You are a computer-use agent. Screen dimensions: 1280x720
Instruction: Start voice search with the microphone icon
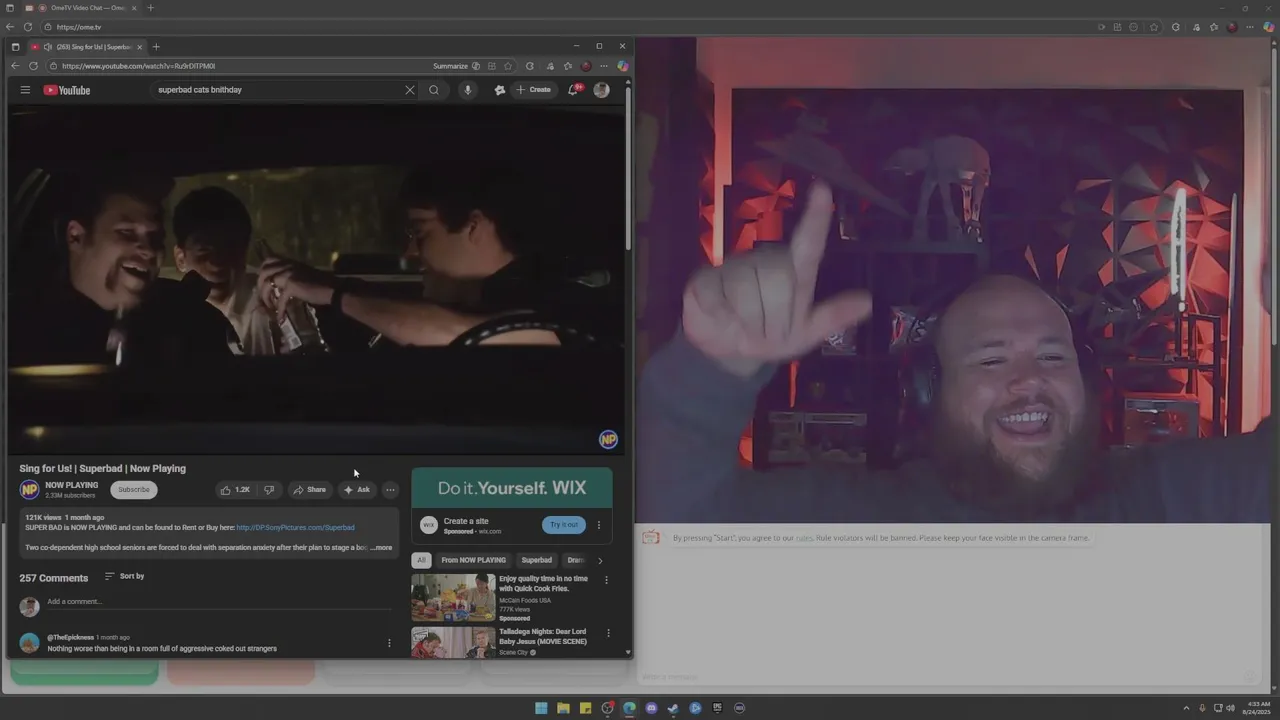[467, 90]
